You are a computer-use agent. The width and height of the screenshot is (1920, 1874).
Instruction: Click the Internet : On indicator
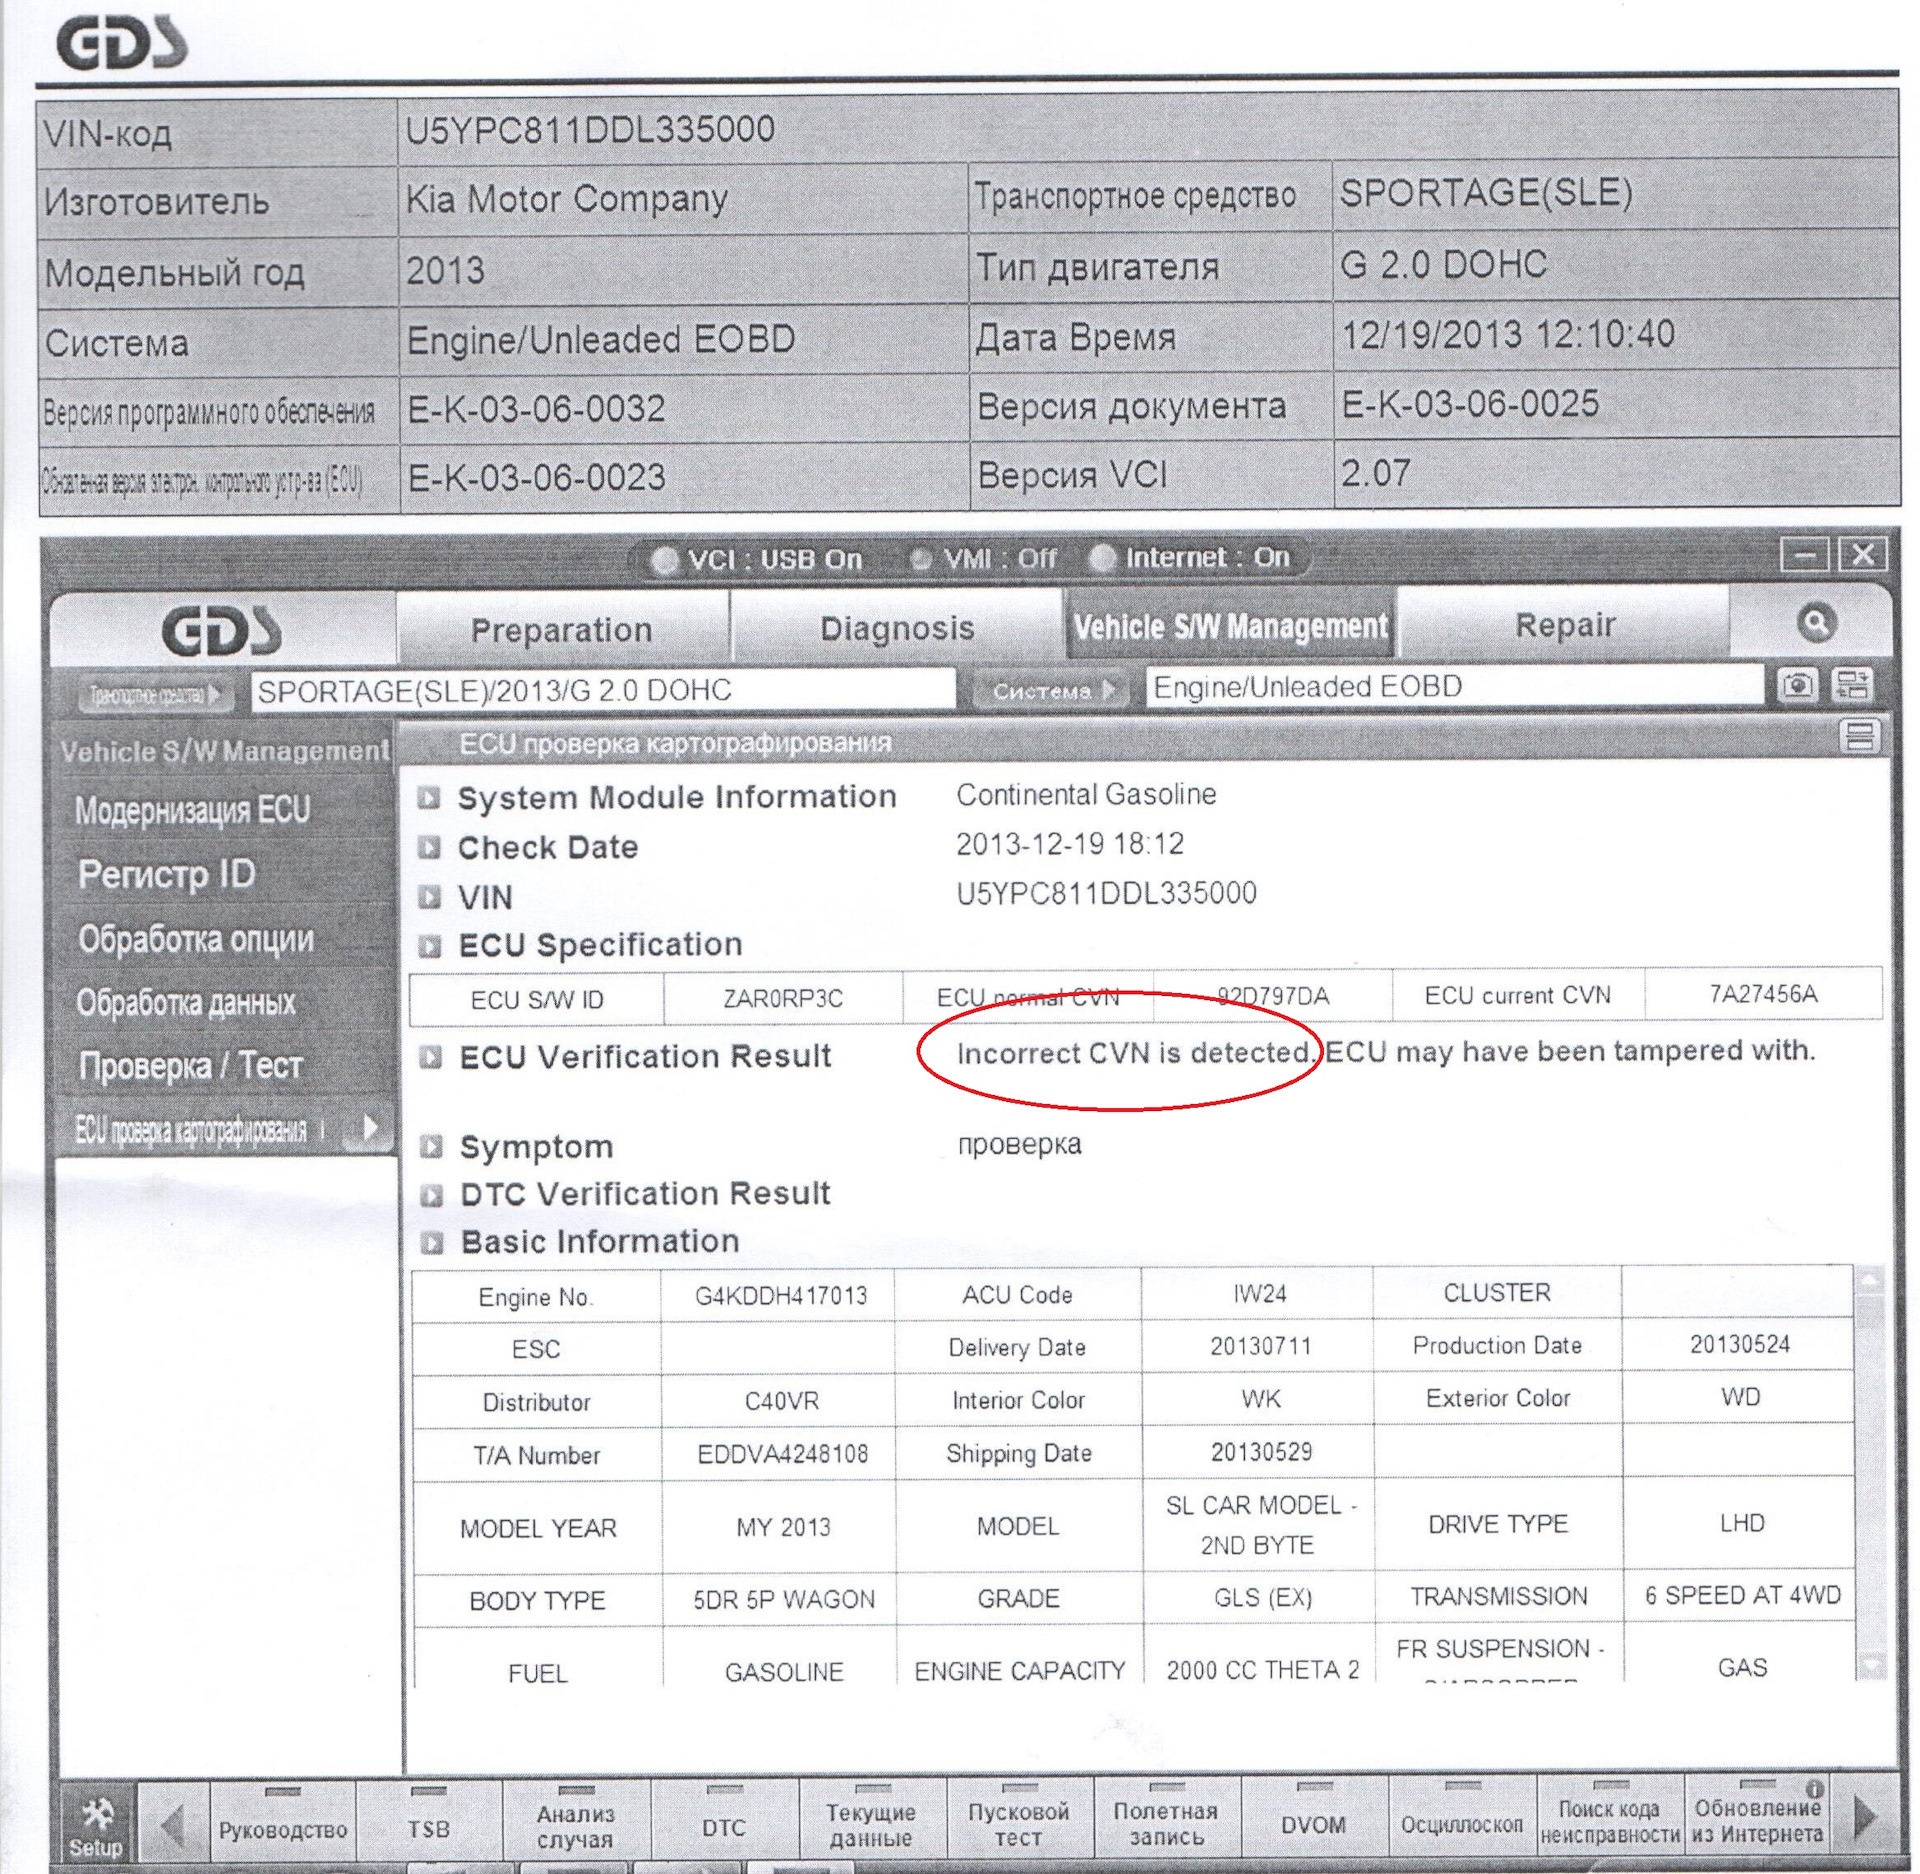click(x=1191, y=557)
